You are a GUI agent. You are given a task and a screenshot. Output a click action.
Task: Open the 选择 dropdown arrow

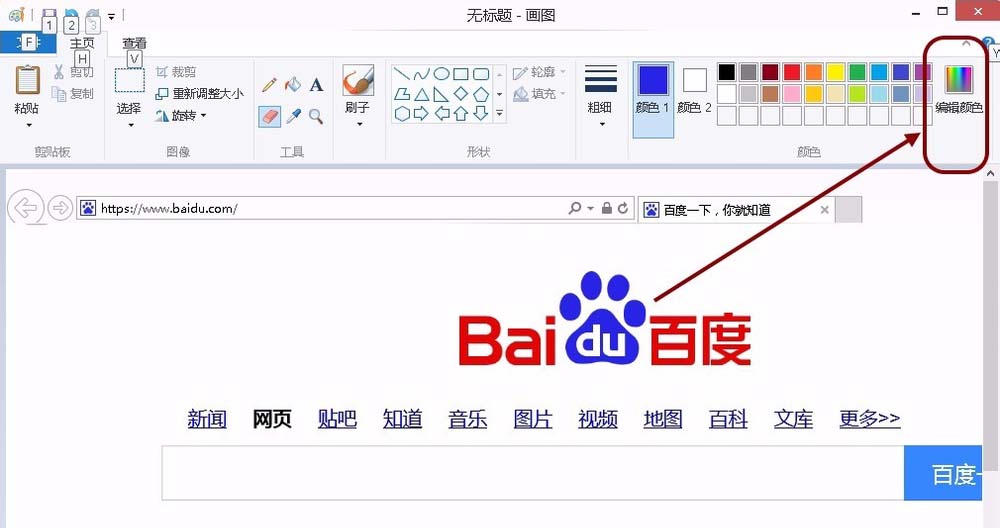pos(130,125)
